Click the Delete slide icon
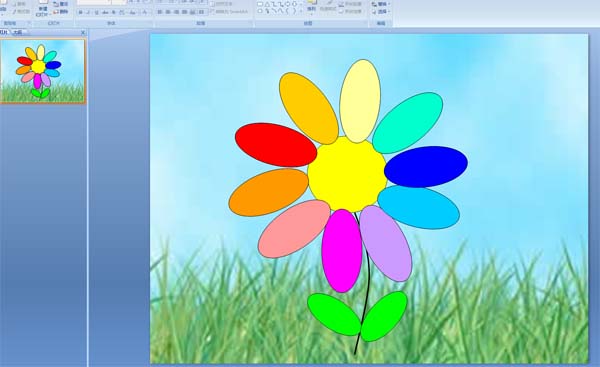The width and height of the screenshot is (600, 367). pos(61,12)
